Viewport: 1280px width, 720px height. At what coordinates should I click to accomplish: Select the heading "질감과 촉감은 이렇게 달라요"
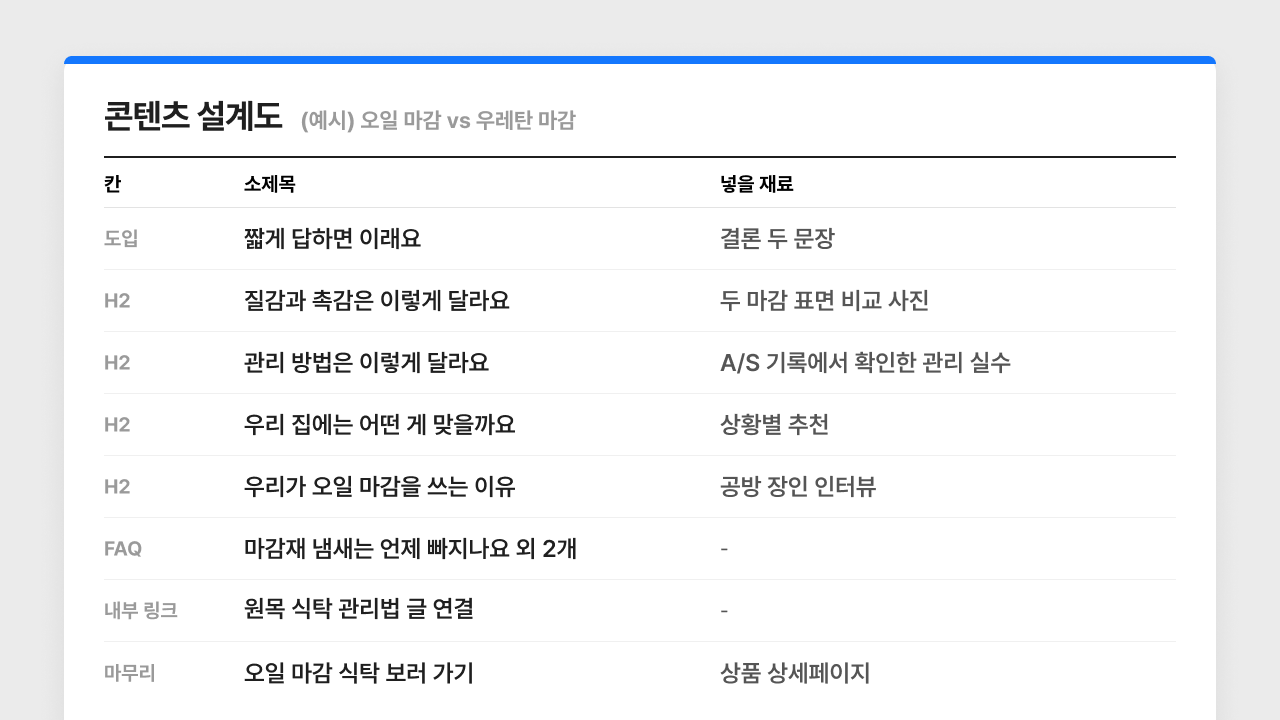click(x=377, y=301)
